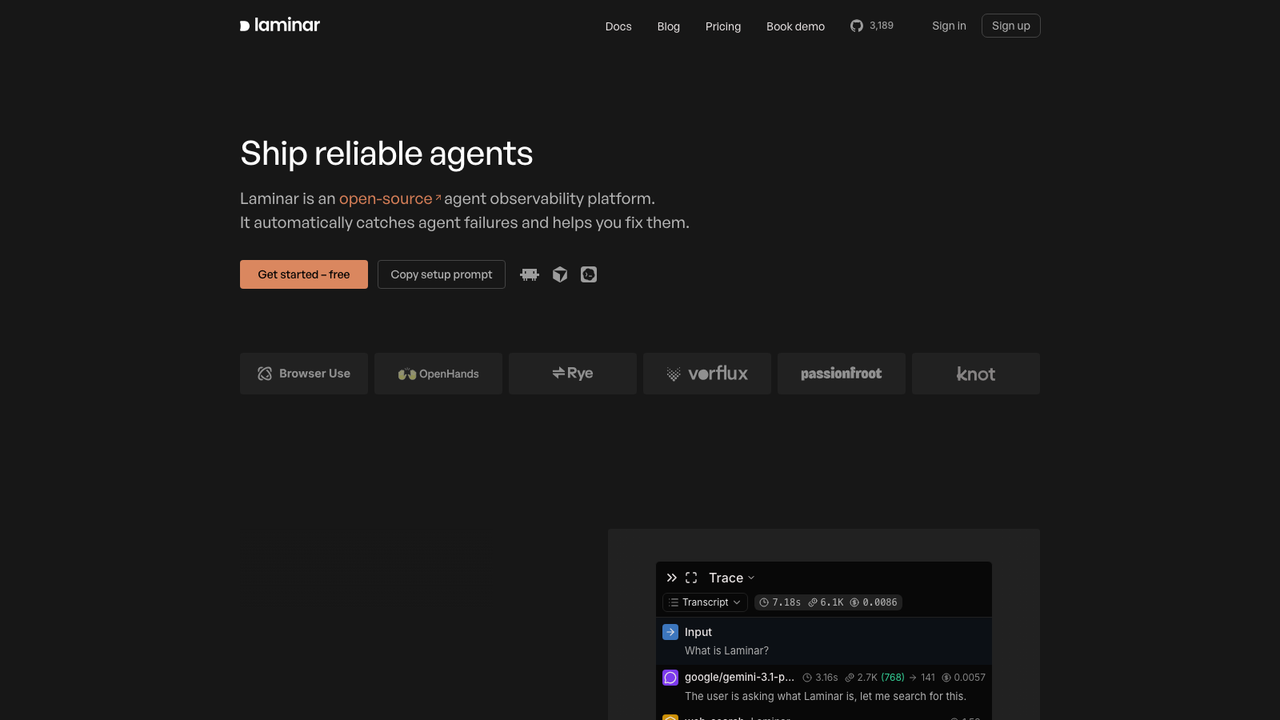Click the 0.0086 cost stat
The image size is (1280, 720).
pos(873,602)
